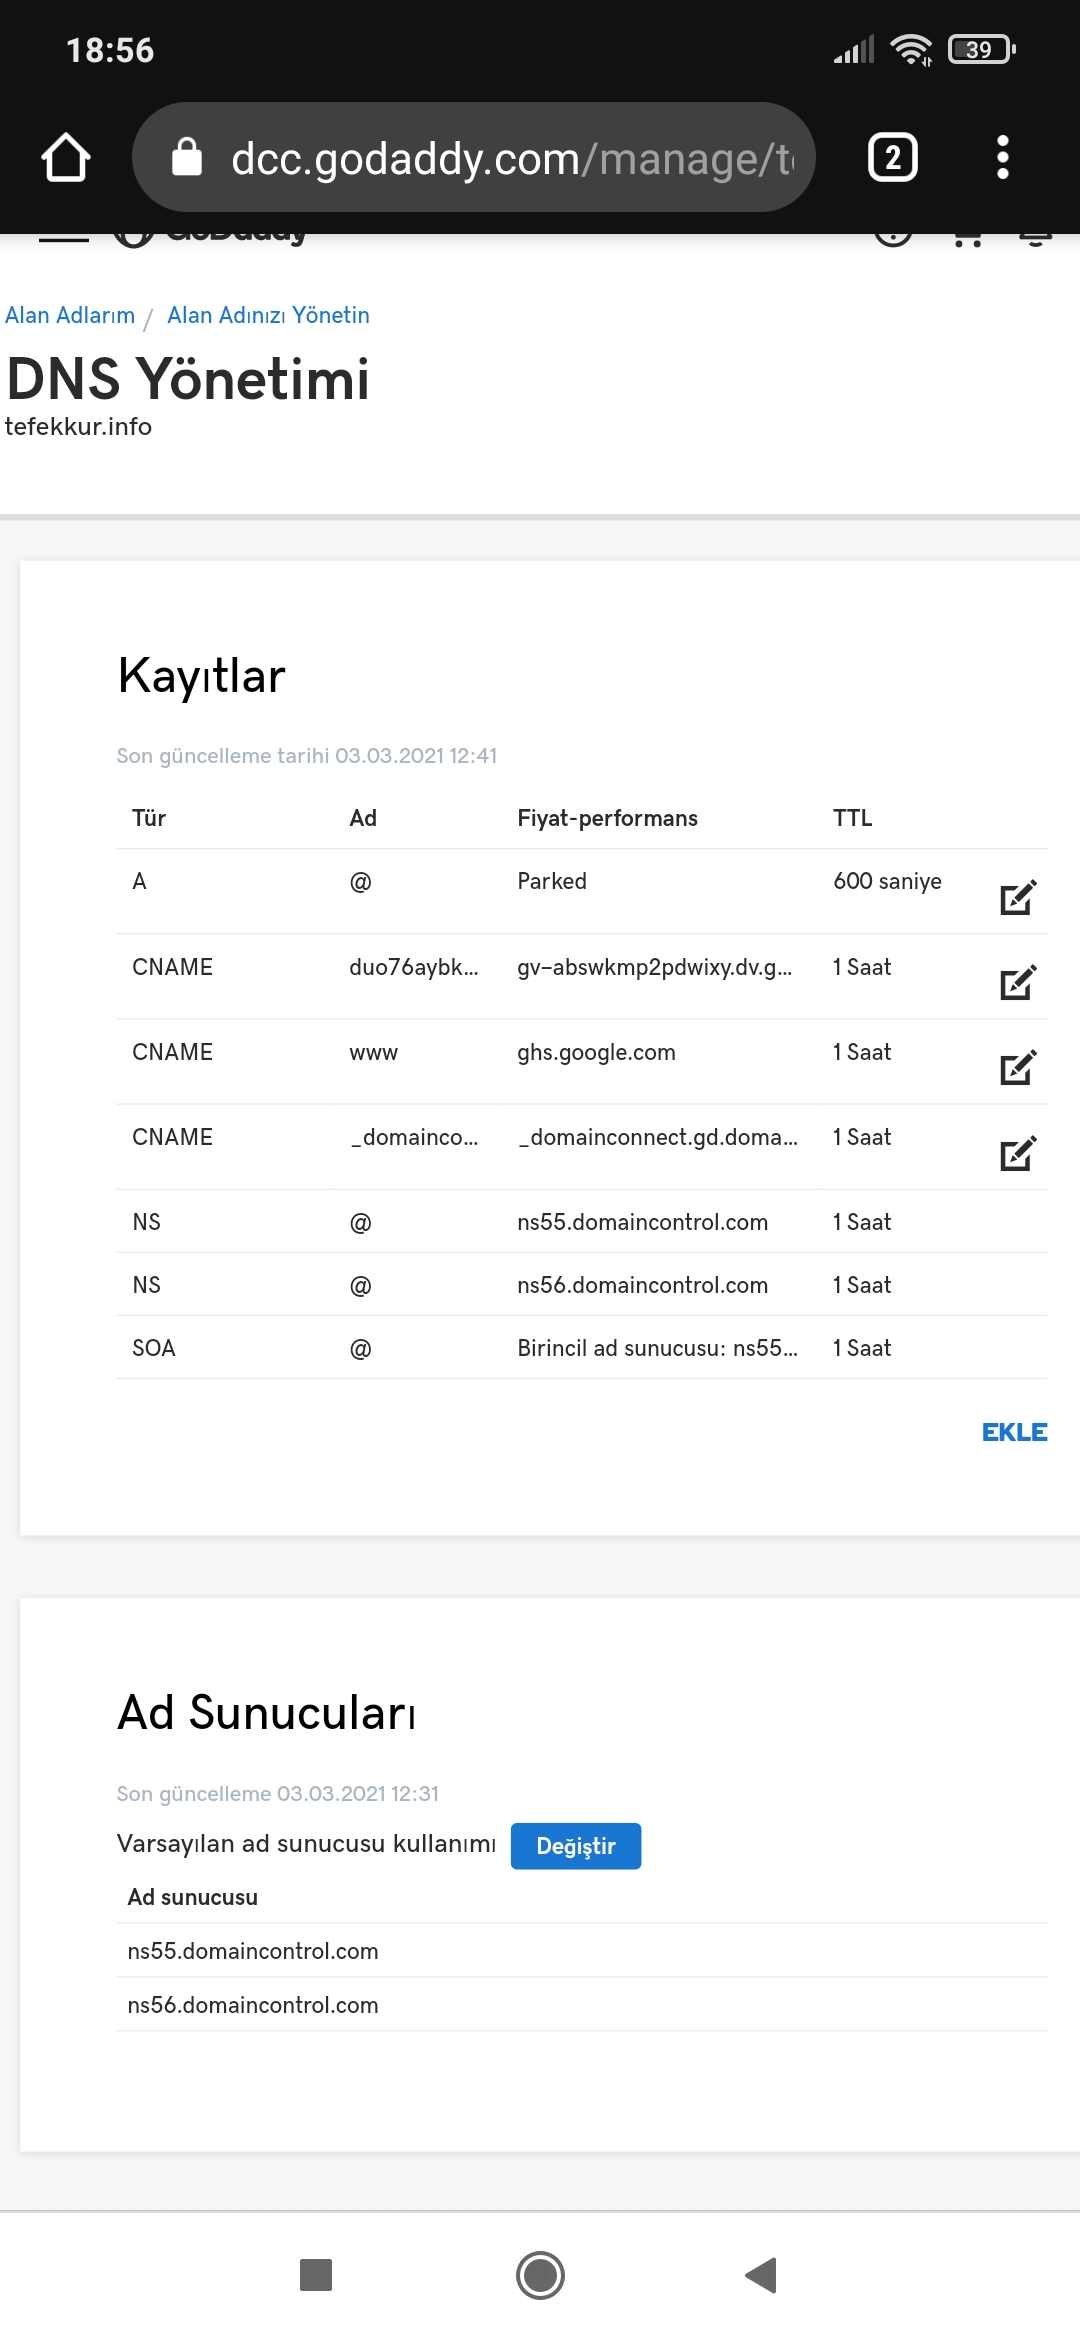Edit the duo76aybk CNAME record
Screen dimensions: 1080x2340
pyautogui.click(x=1018, y=982)
